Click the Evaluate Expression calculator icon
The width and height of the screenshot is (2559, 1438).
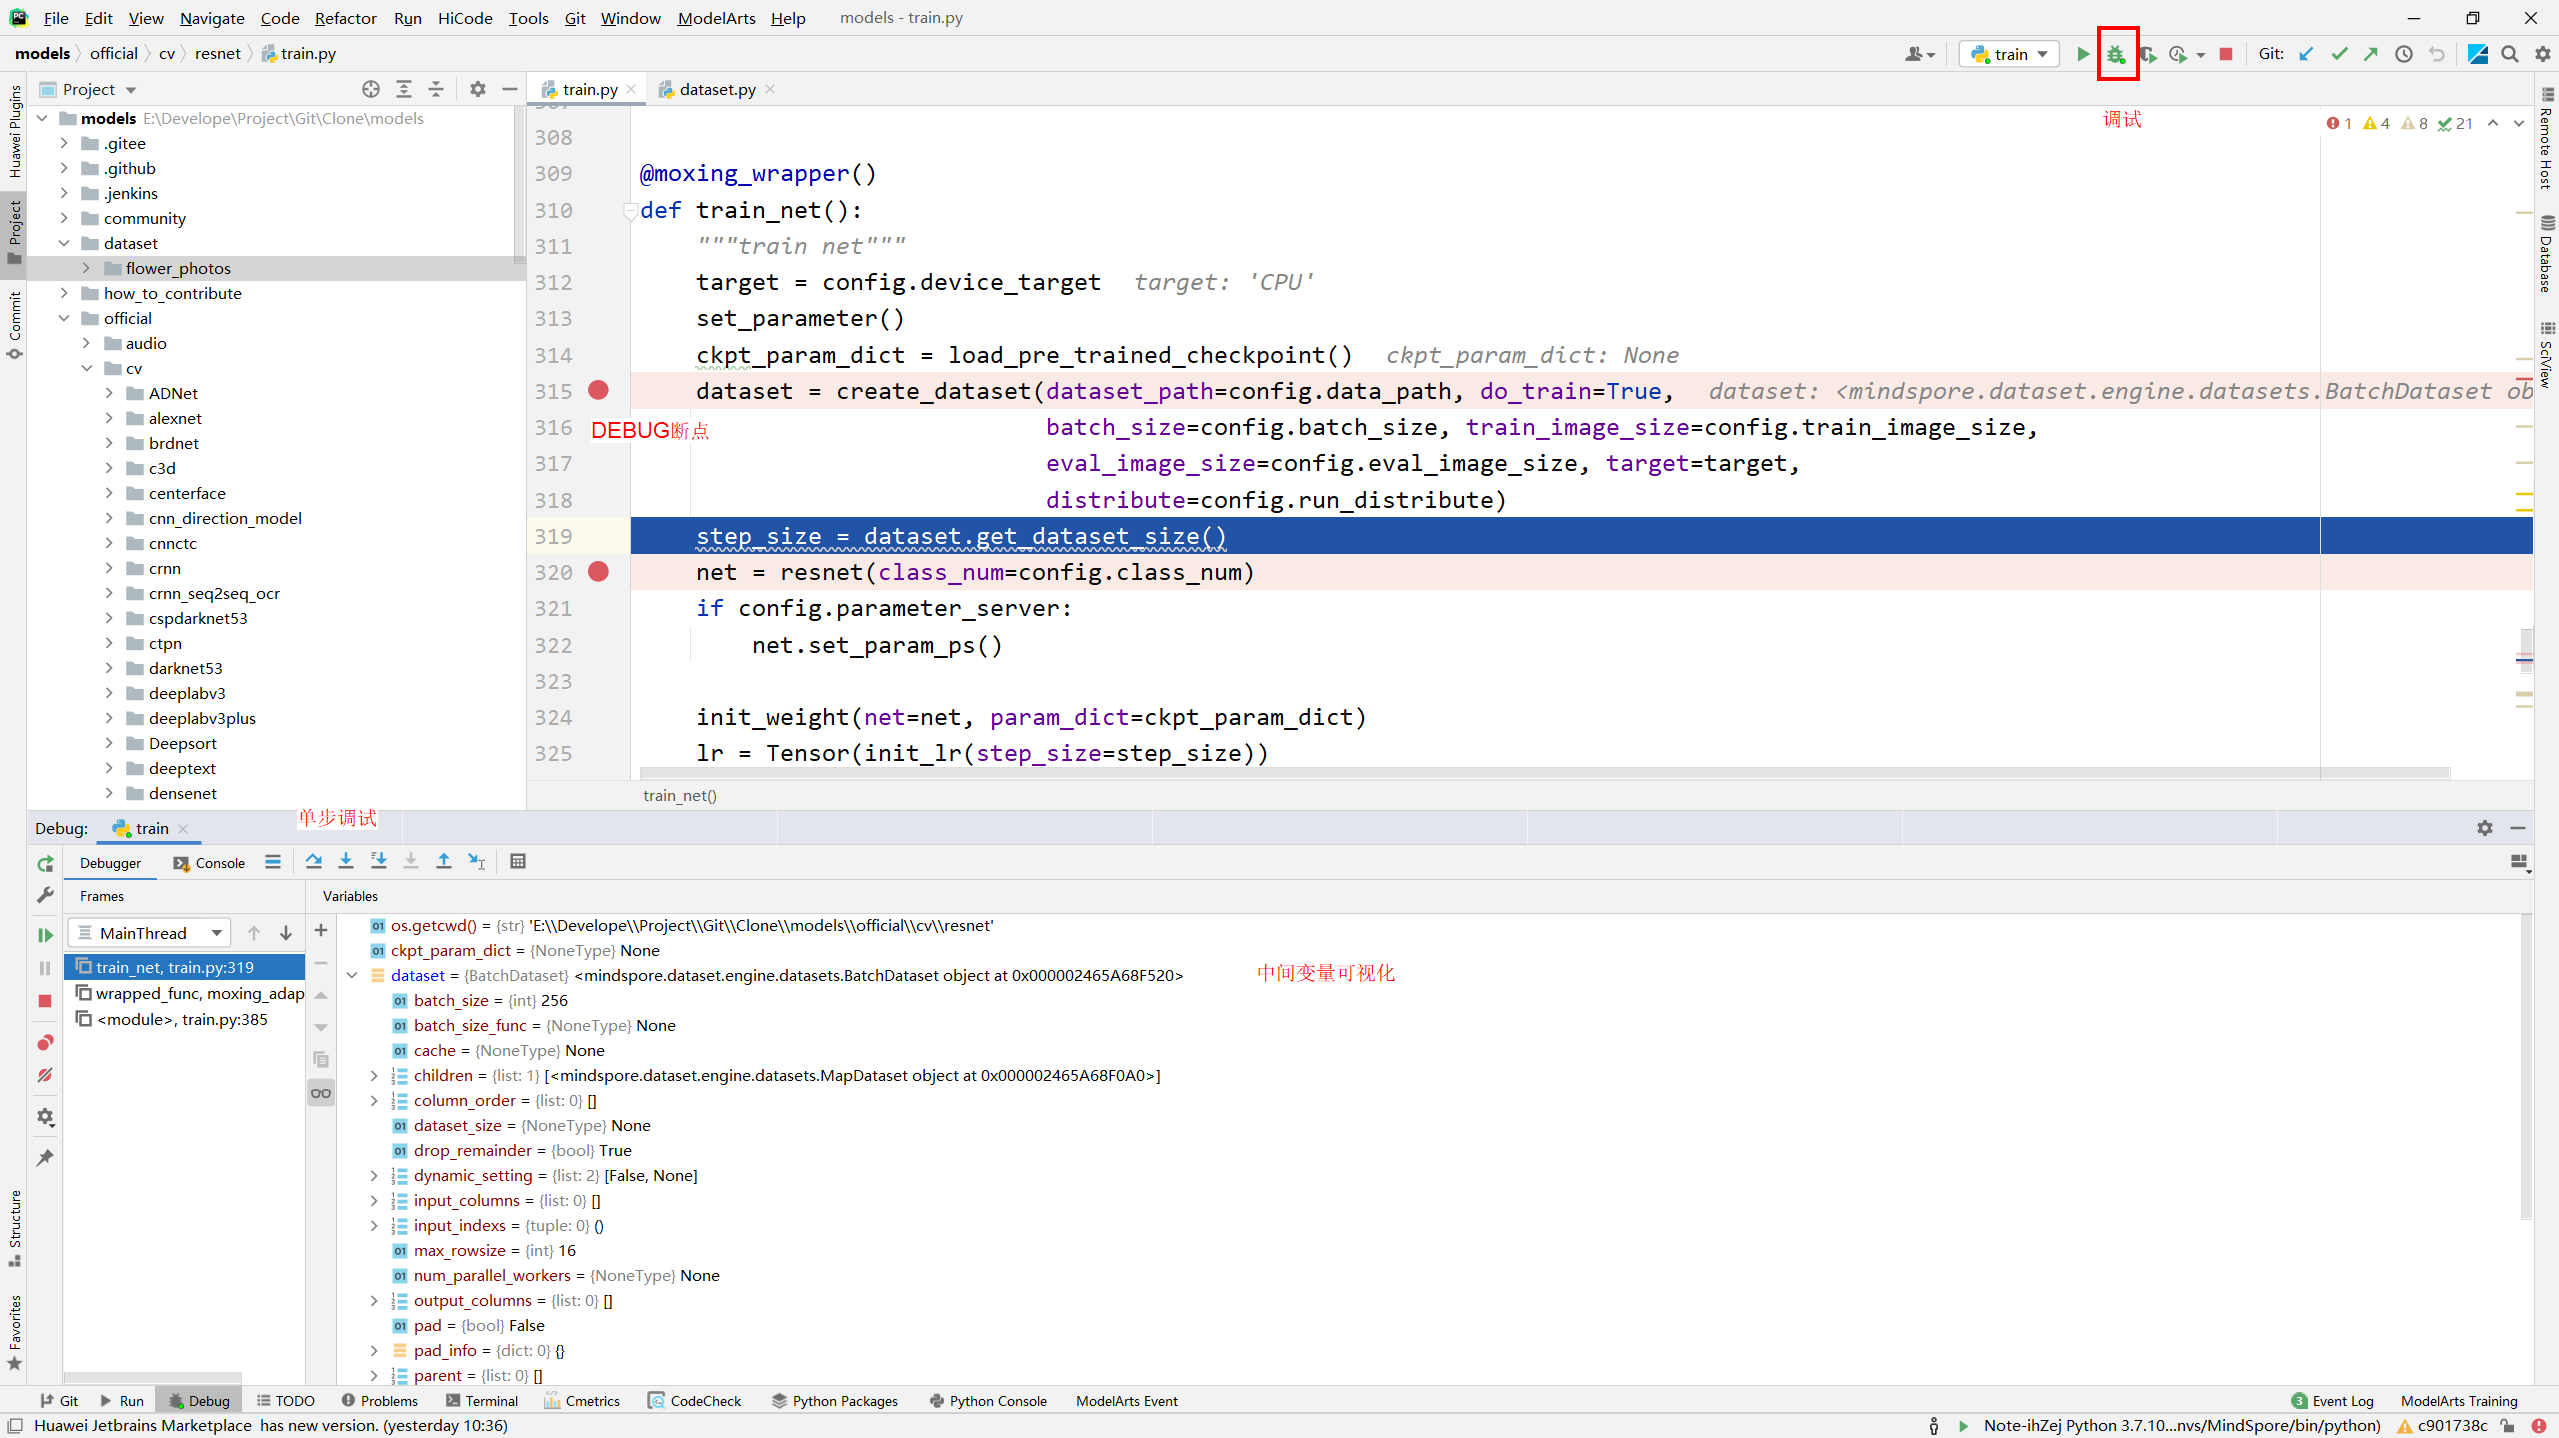[518, 861]
